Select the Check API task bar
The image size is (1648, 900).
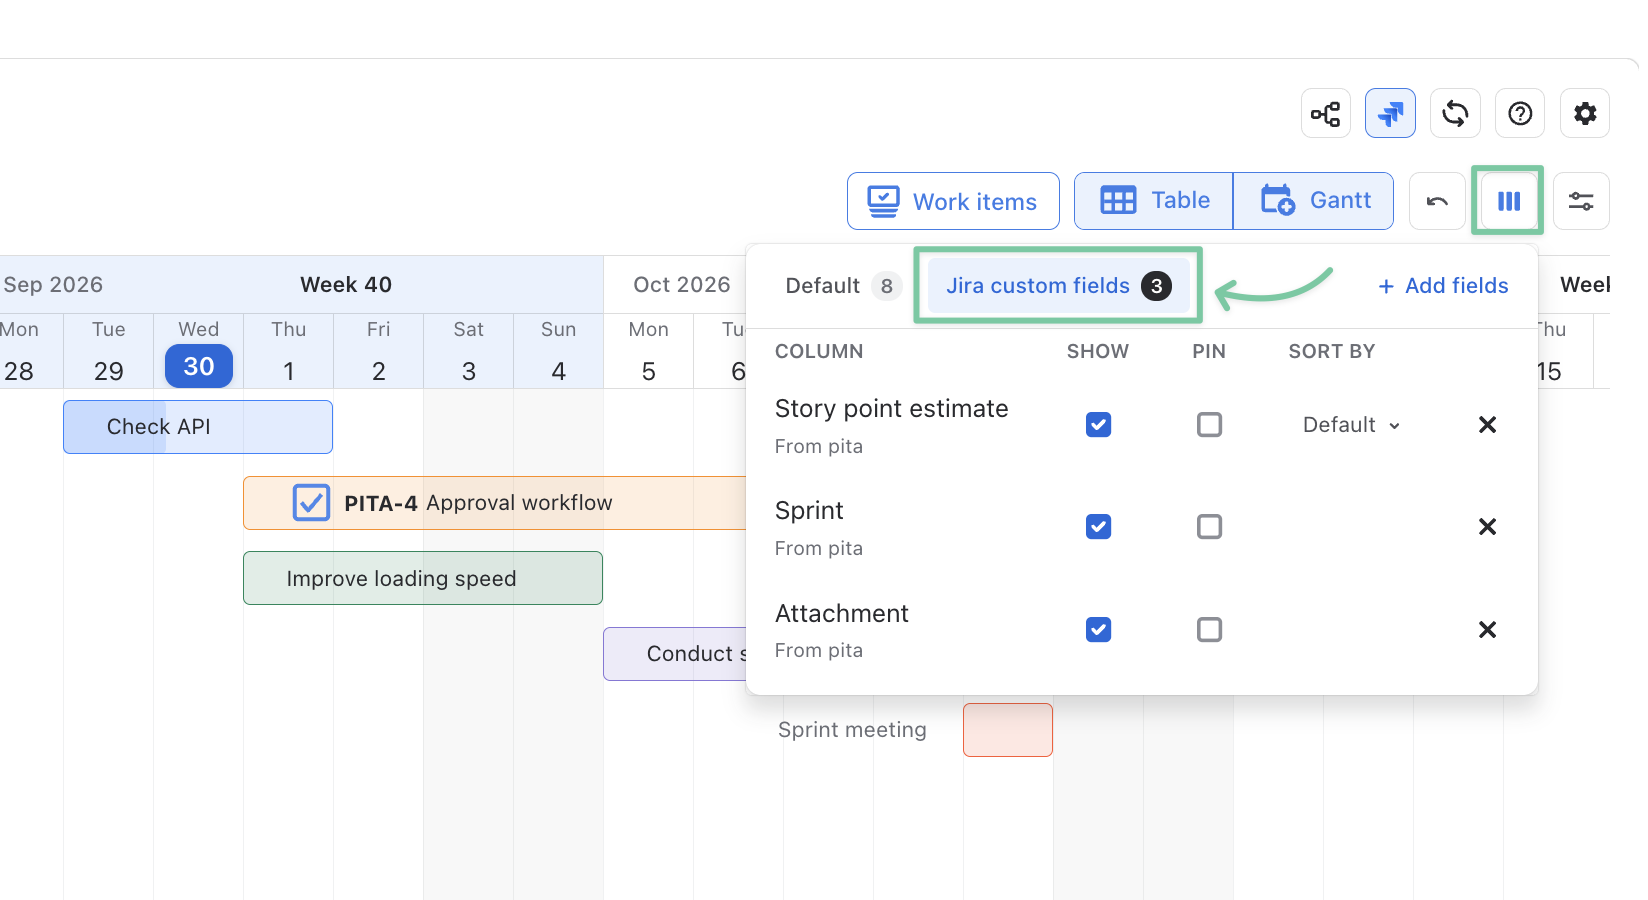(x=198, y=427)
